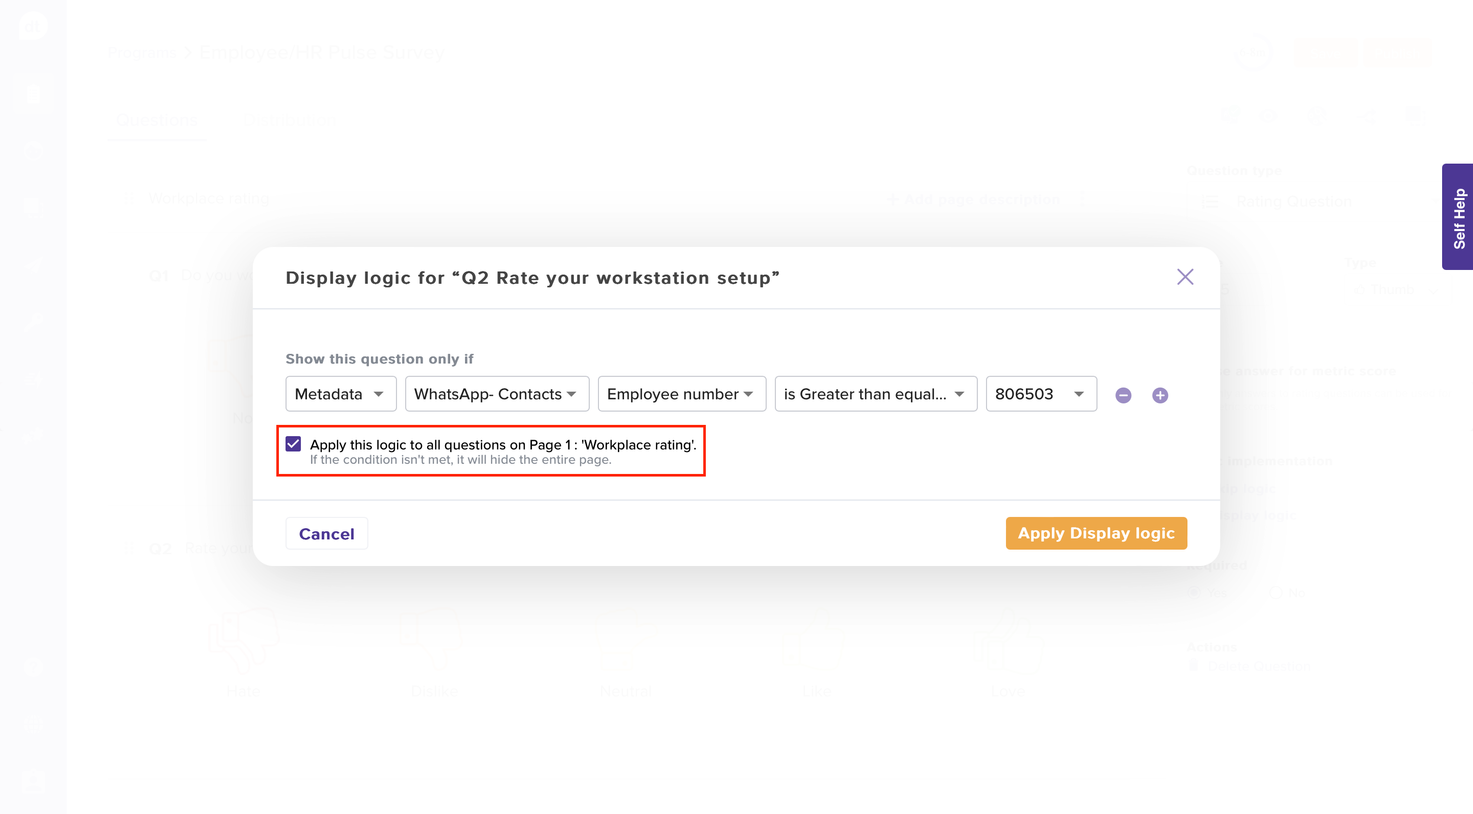Click the Apply Display logic button
The width and height of the screenshot is (1473, 814).
pos(1096,534)
